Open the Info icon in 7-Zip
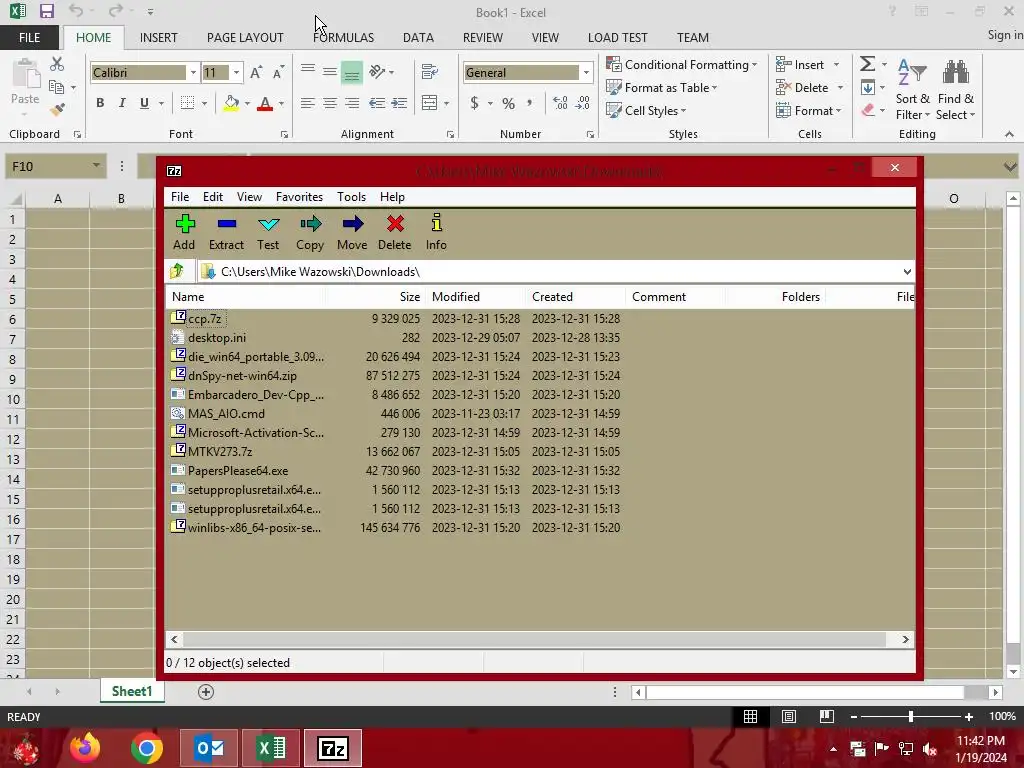This screenshot has width=1024, height=768. pos(436,232)
